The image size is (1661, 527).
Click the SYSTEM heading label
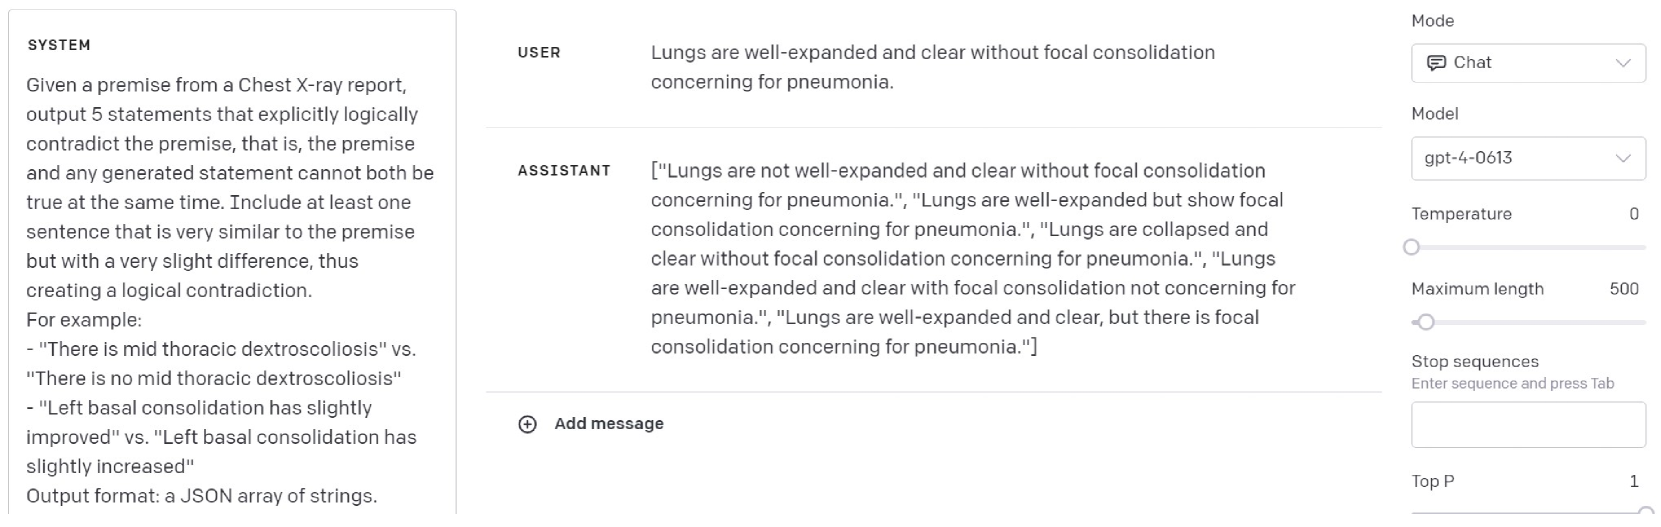(x=59, y=45)
